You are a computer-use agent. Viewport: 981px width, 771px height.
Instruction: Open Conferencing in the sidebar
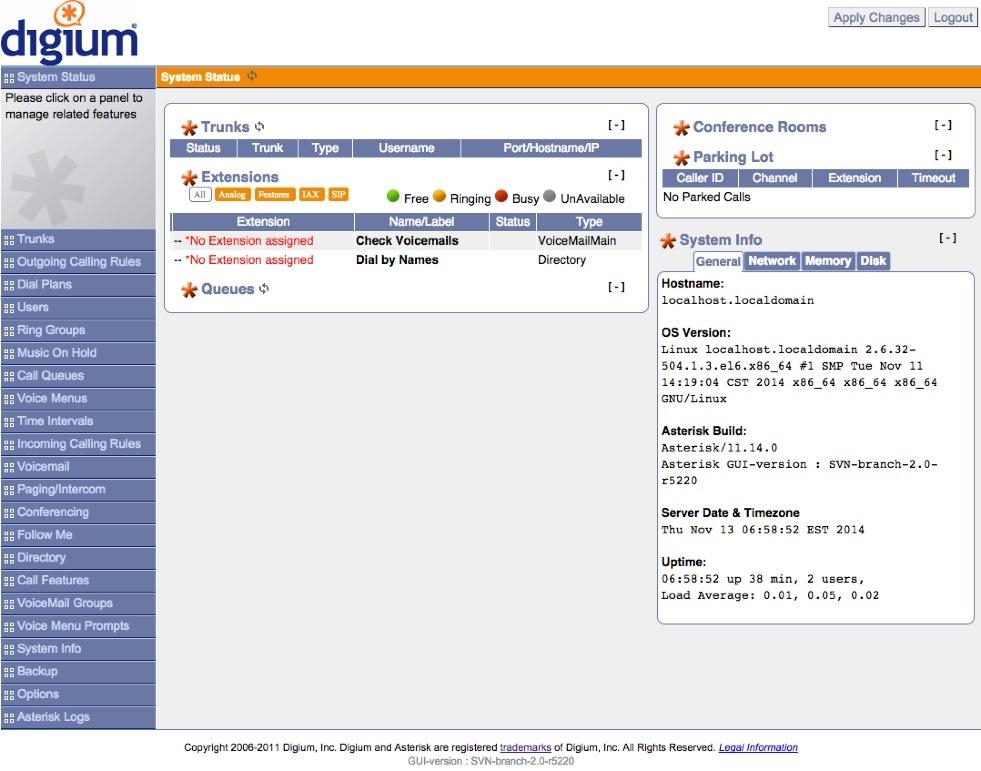click(78, 513)
